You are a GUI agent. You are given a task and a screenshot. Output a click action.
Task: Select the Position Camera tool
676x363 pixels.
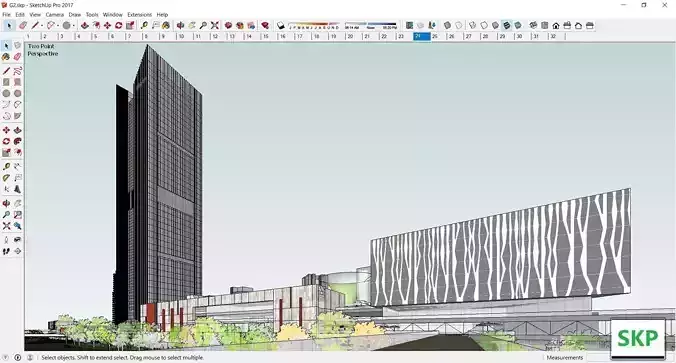(x=6, y=240)
